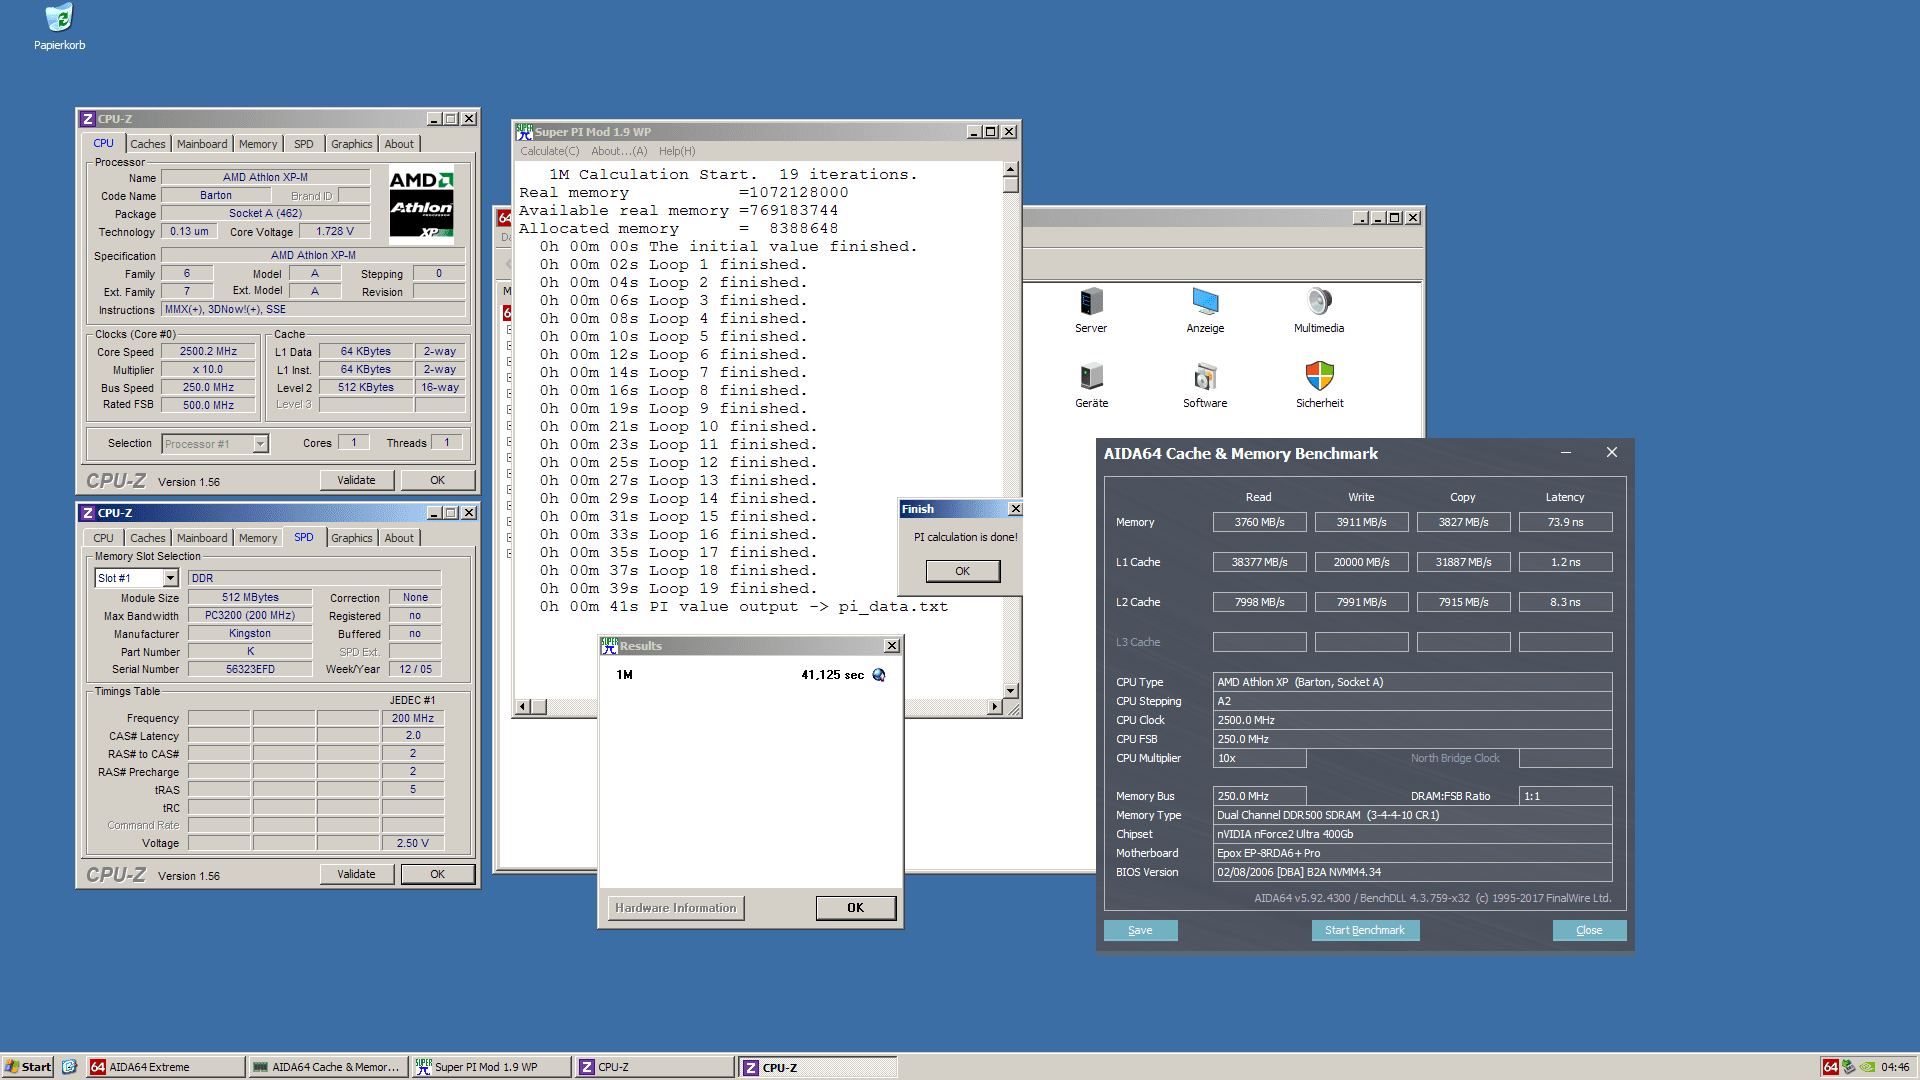Open Calculate(C) menu in Super PI

point(549,151)
